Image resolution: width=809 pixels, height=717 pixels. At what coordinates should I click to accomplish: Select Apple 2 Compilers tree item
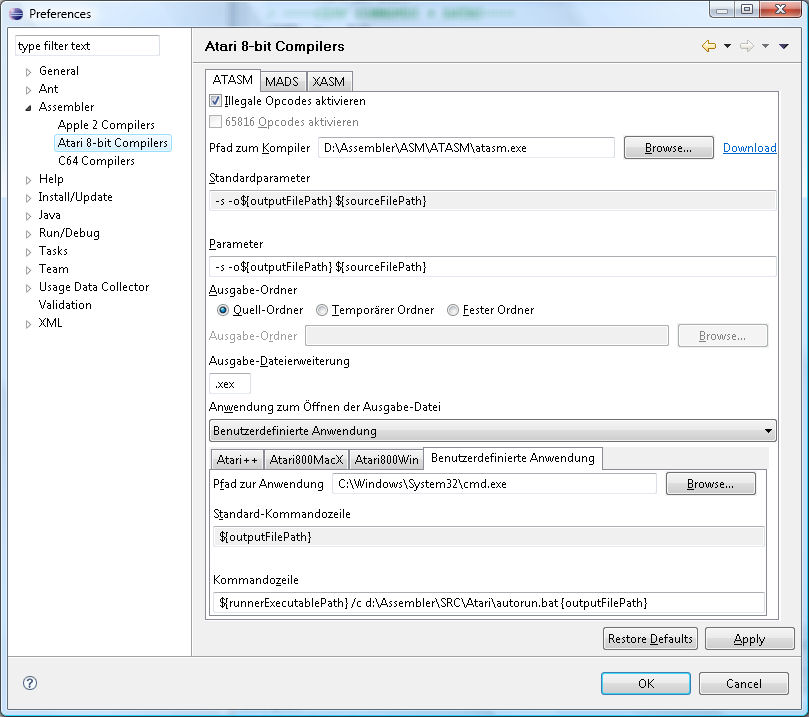[x=106, y=125]
